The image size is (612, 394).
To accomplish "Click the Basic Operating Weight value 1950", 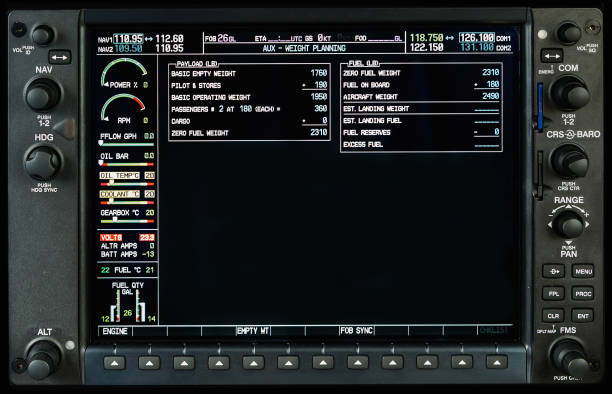I will (318, 97).
